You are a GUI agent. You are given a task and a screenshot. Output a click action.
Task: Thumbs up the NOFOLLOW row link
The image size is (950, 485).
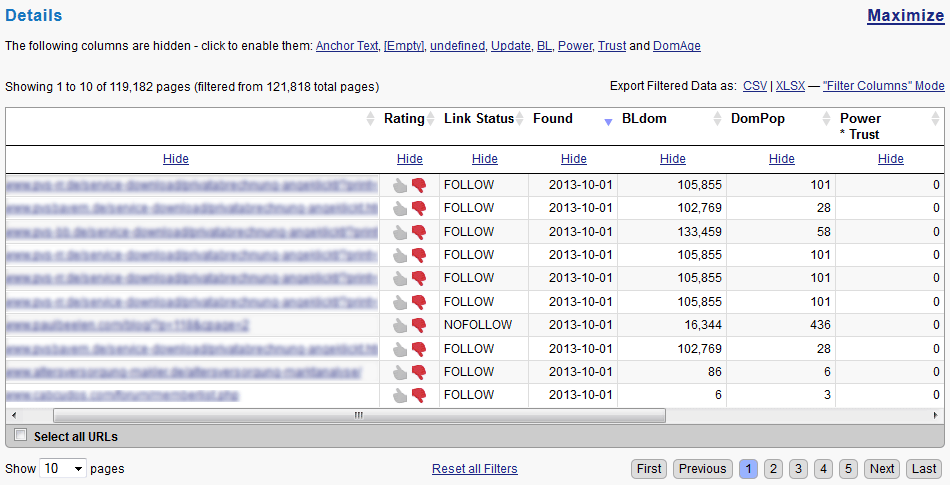(400, 325)
